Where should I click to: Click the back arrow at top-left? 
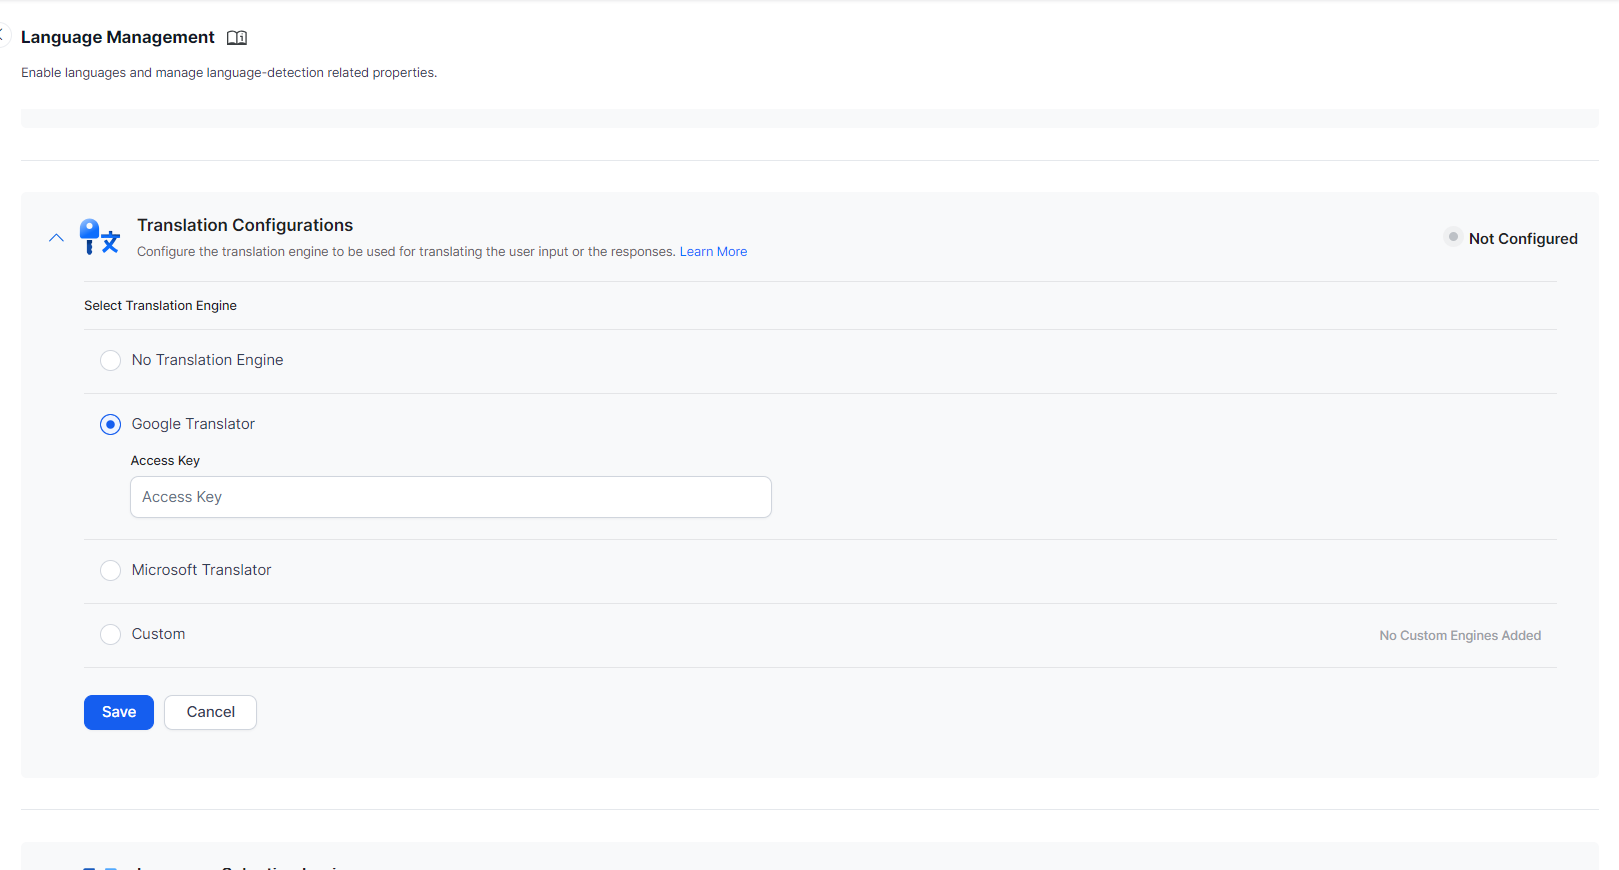click(x=3, y=36)
